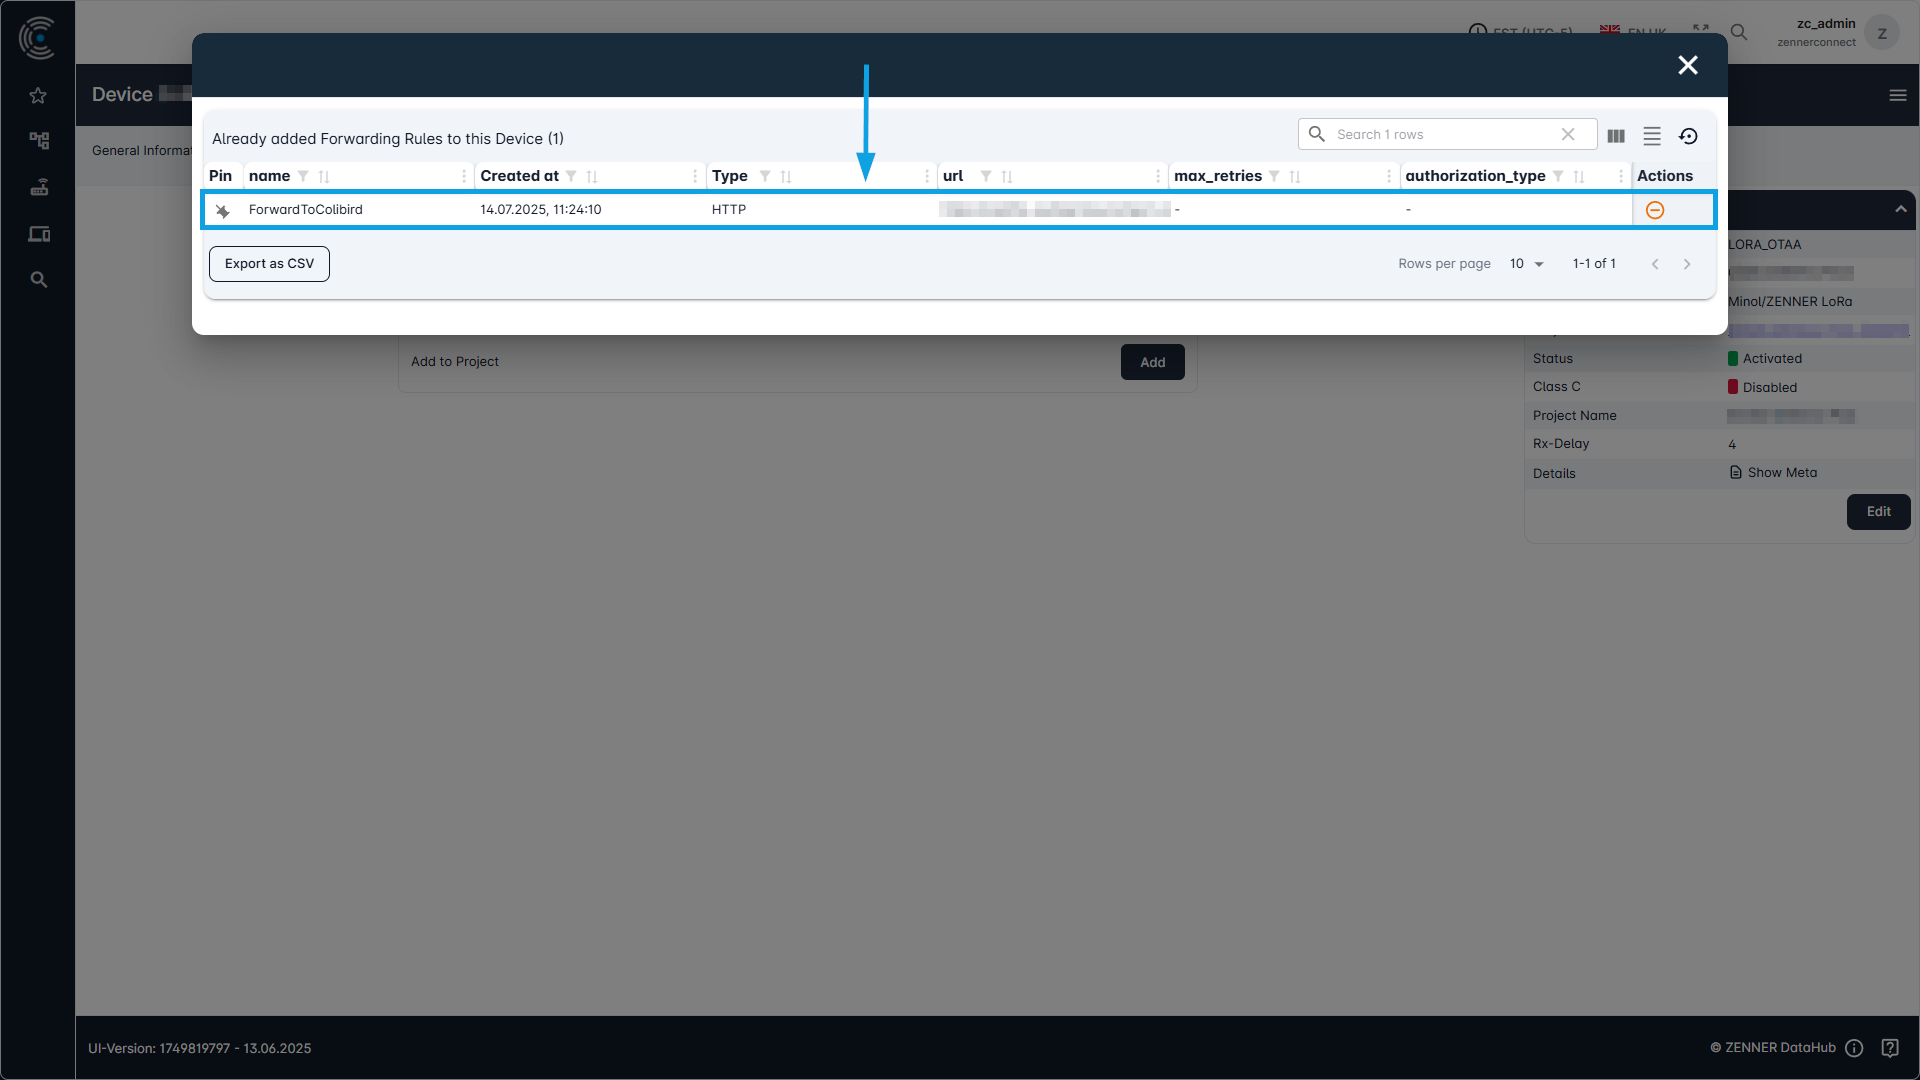Open the Devices section in the sidebar

38,234
